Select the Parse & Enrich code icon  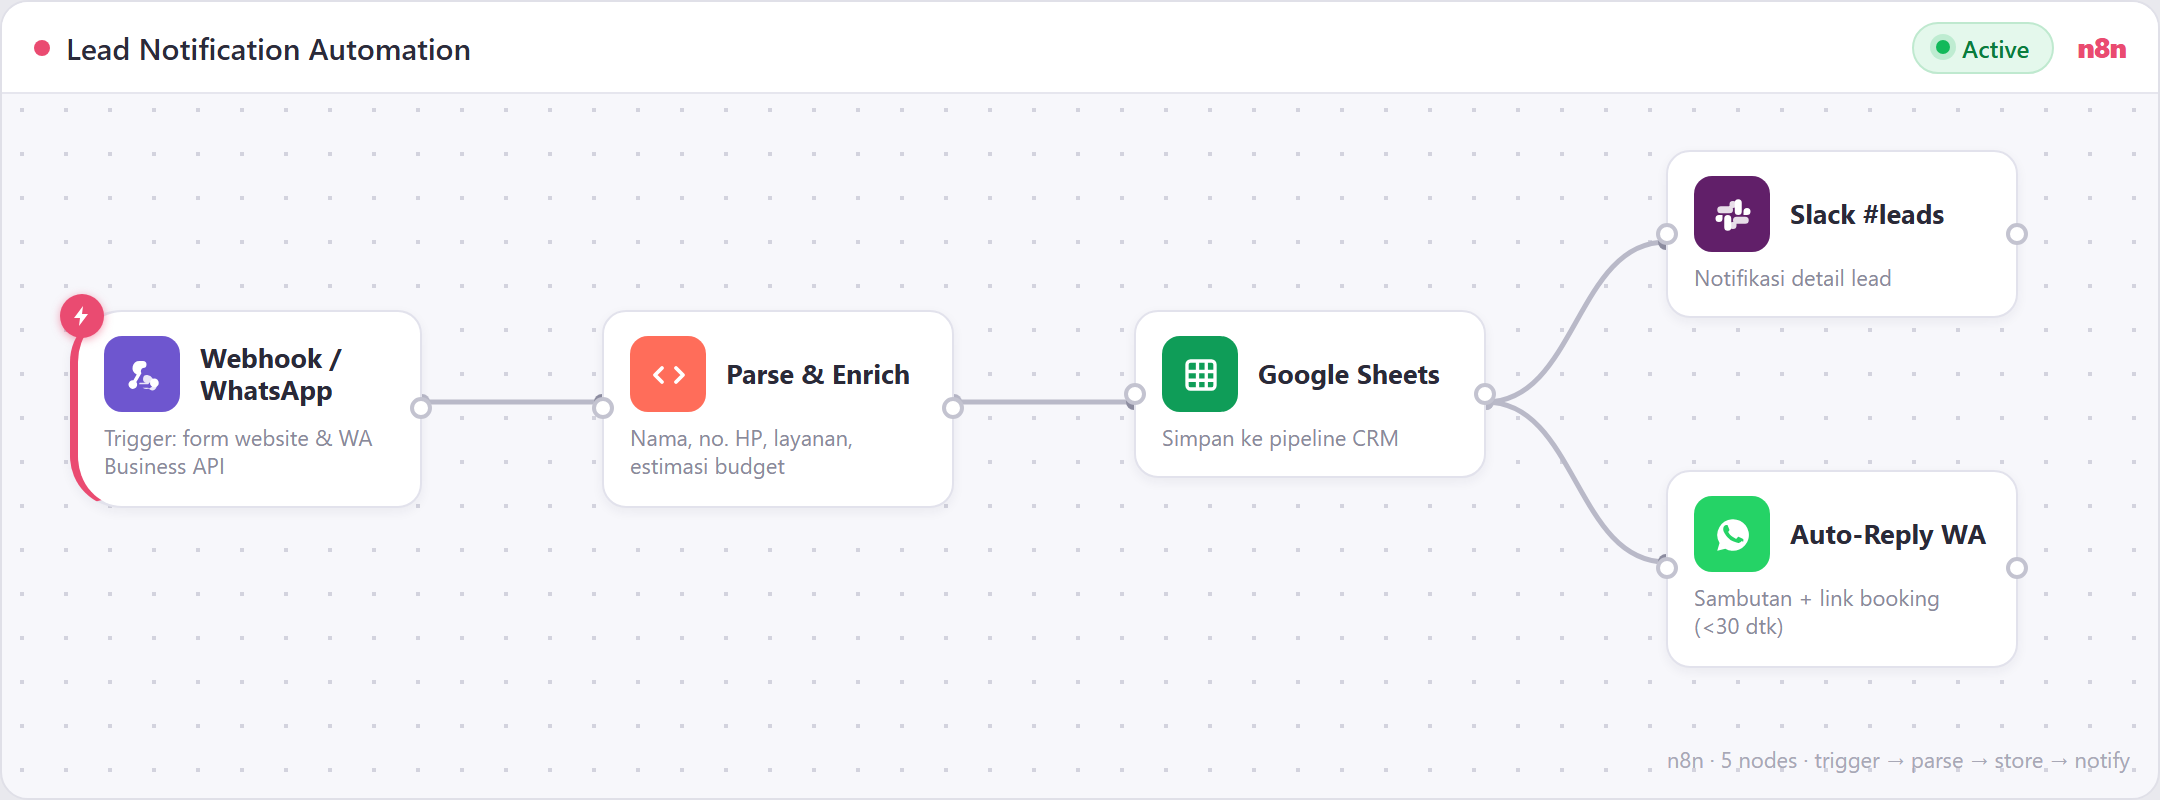pyautogui.click(x=668, y=374)
